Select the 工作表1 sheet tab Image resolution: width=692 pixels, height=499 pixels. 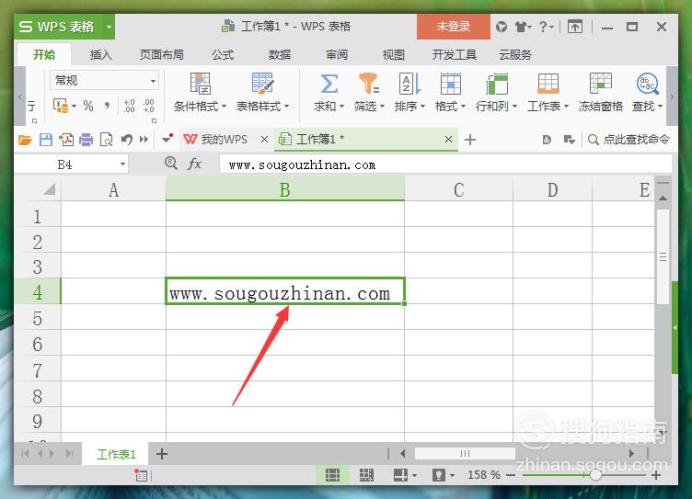click(x=116, y=454)
